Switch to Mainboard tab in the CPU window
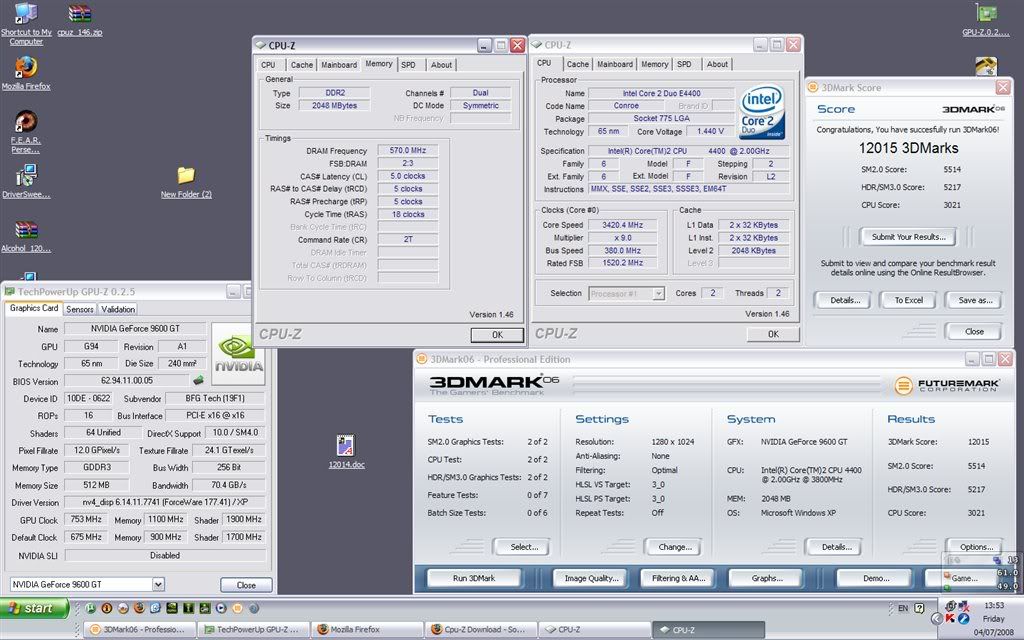1024x640 pixels. pos(615,64)
